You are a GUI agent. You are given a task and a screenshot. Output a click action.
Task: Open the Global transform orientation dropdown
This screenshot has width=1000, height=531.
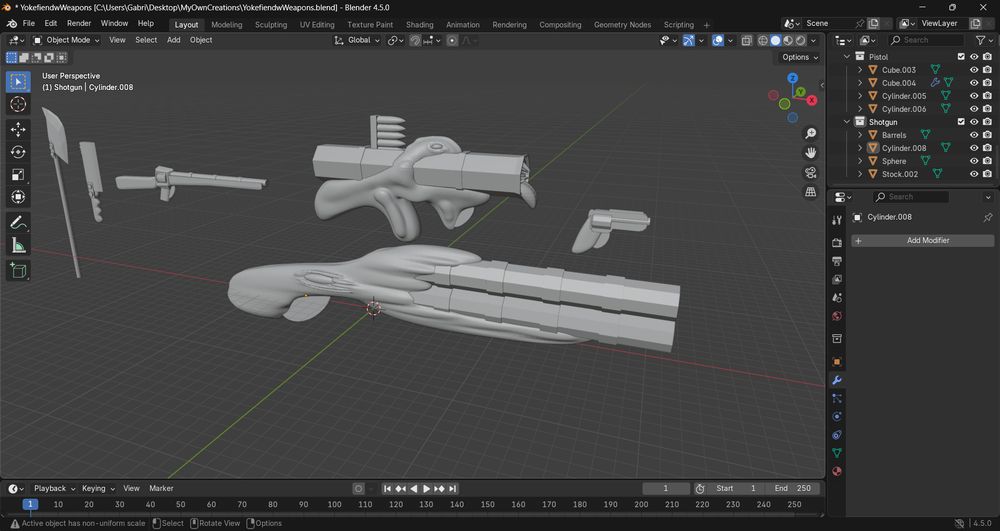click(358, 40)
